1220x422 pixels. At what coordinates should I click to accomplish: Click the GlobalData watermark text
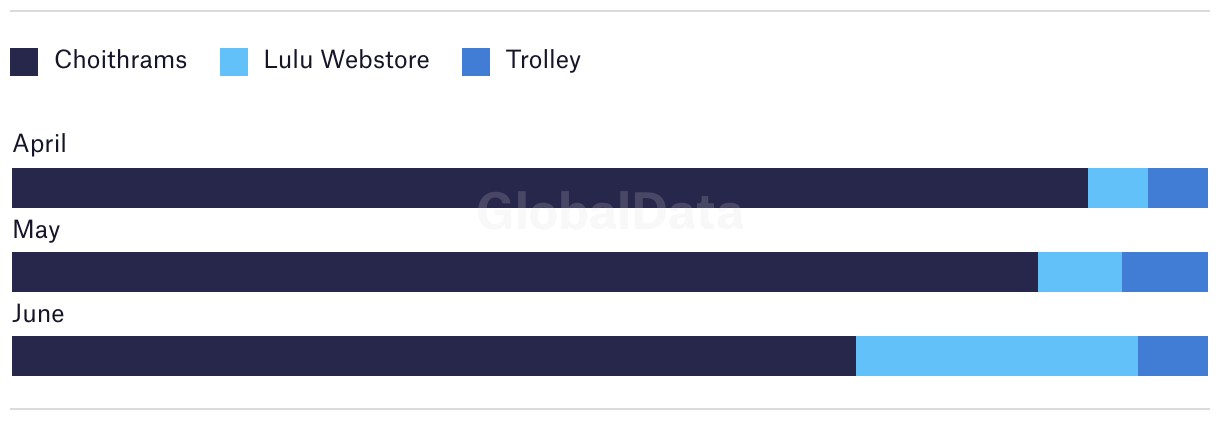click(x=610, y=212)
